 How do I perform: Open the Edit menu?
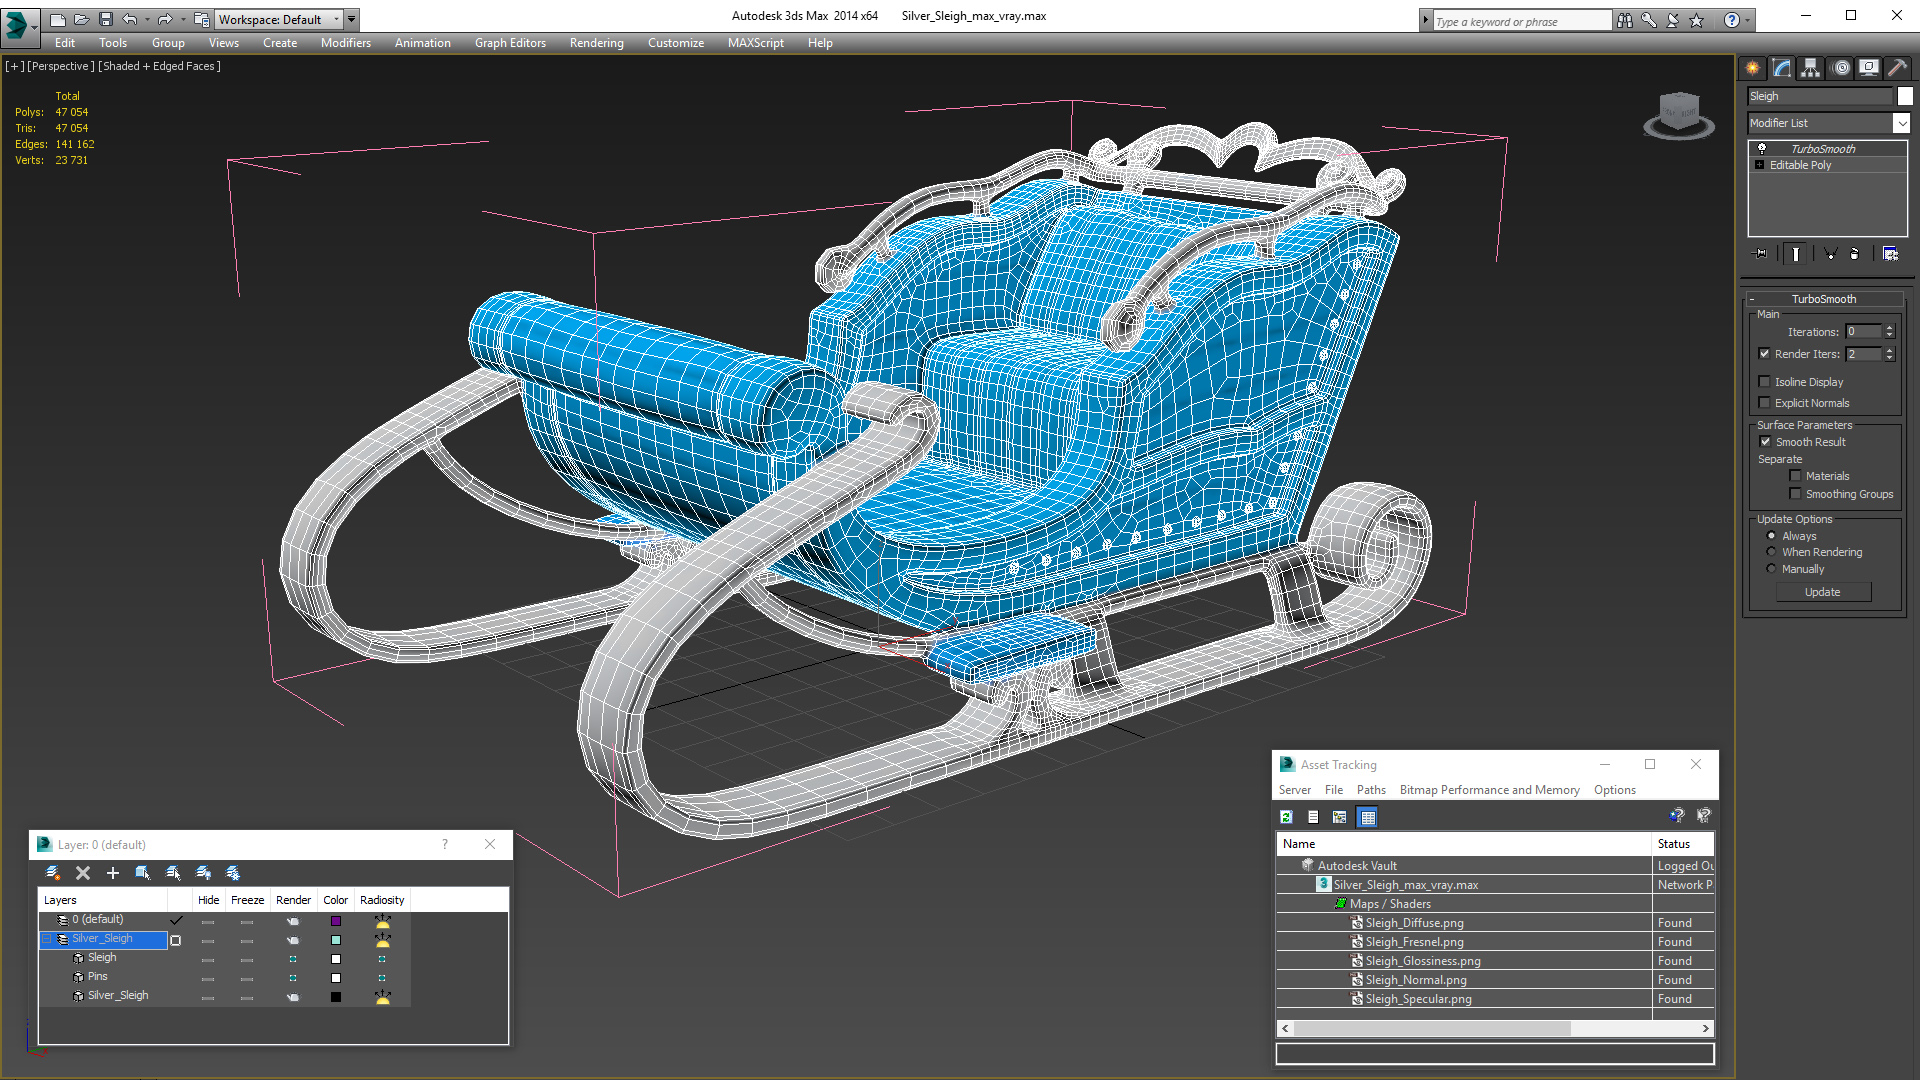(65, 43)
